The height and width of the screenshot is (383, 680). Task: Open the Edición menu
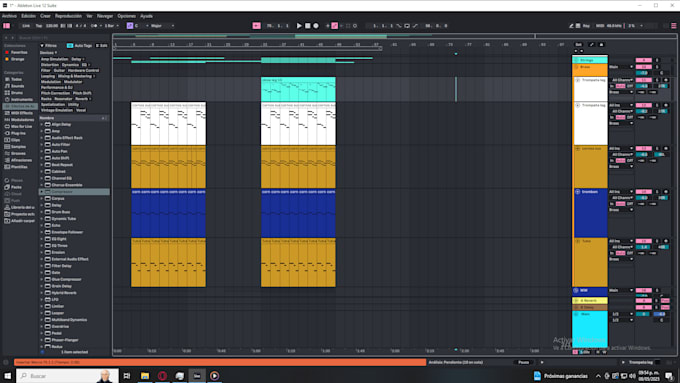click(x=29, y=16)
